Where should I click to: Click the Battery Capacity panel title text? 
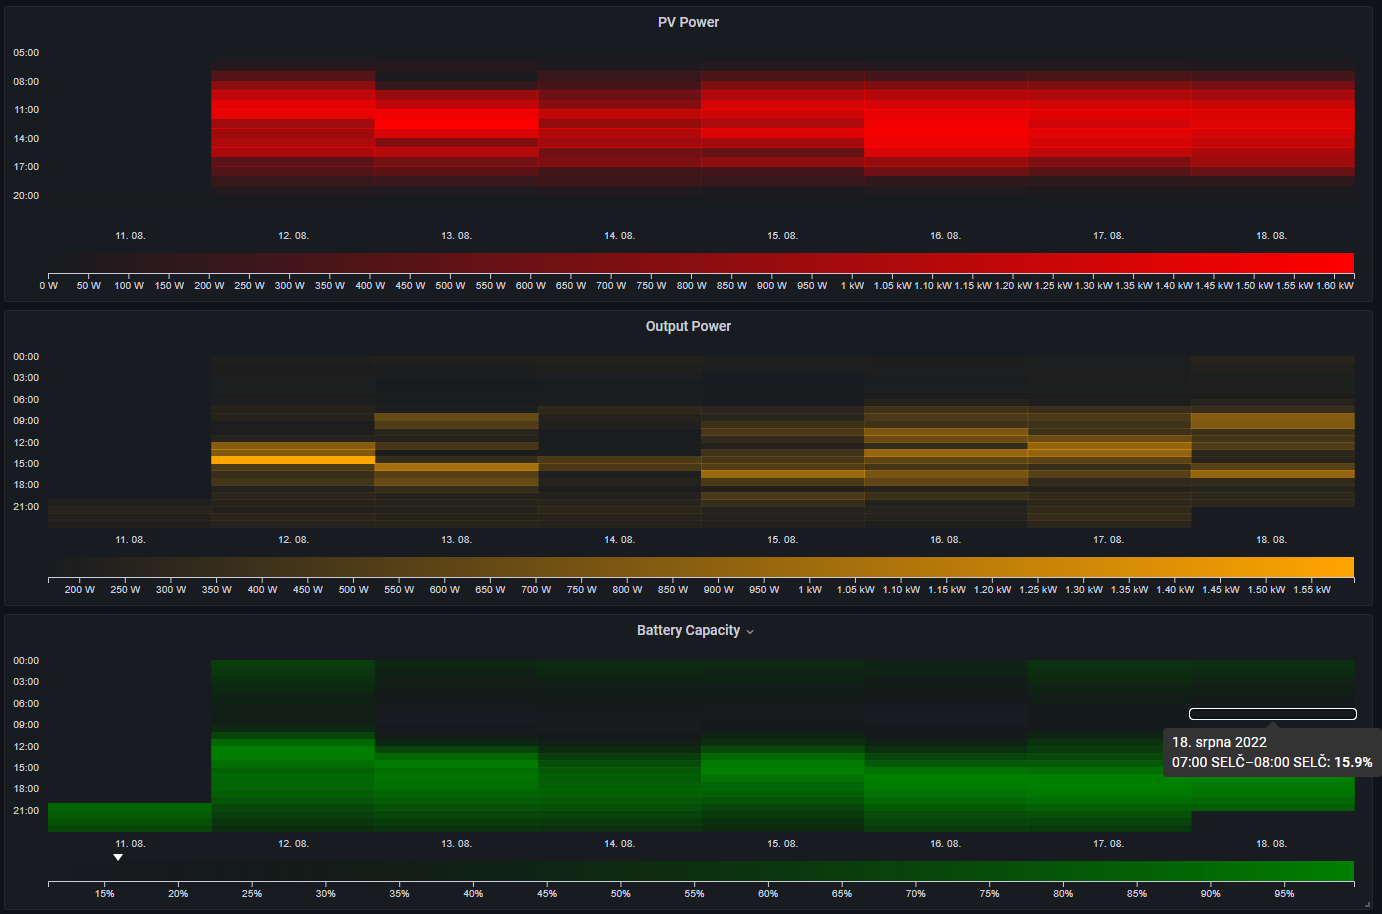688,630
